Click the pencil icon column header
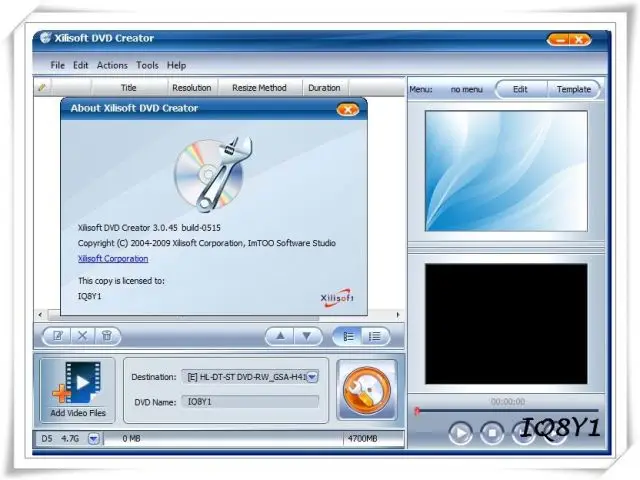This screenshot has width=640, height=480. [x=42, y=87]
